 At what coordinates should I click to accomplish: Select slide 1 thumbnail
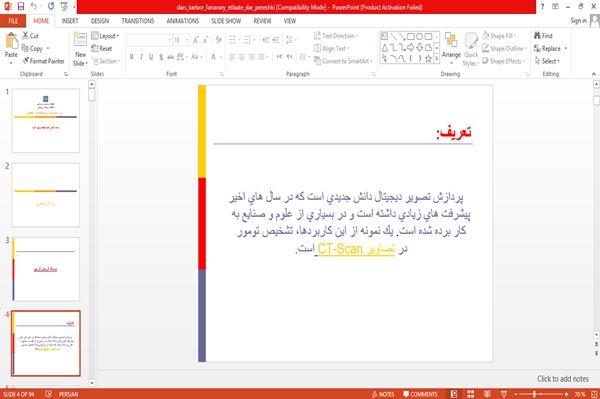point(46,121)
